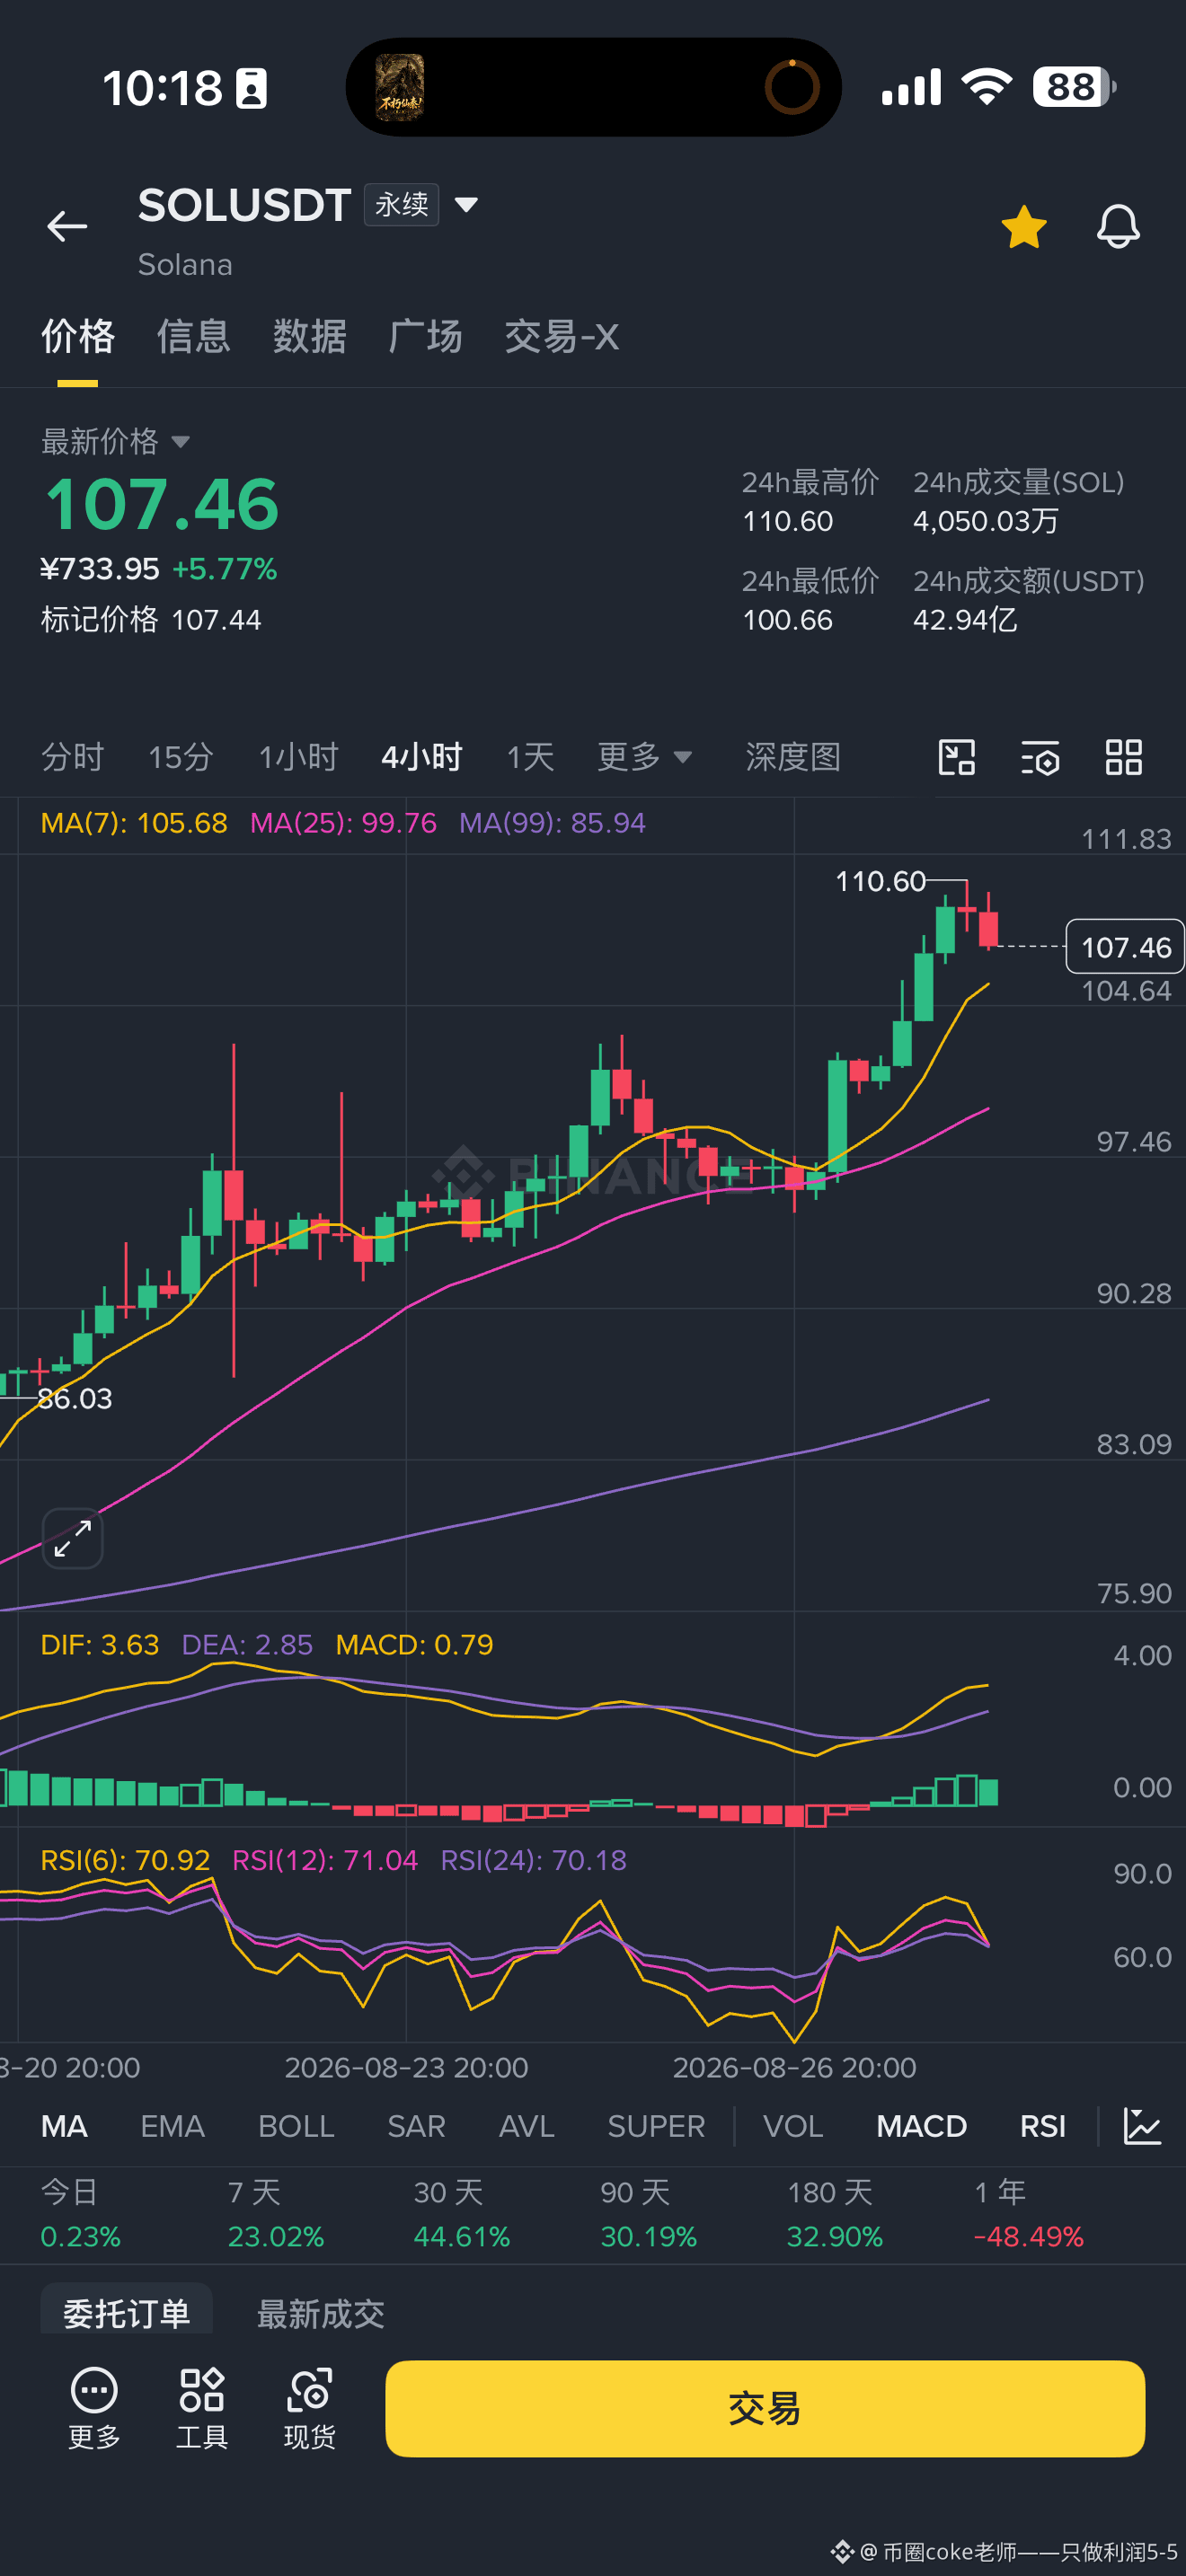Open the 交易-X tab
Screen dimensions: 1186x2576
click(562, 336)
